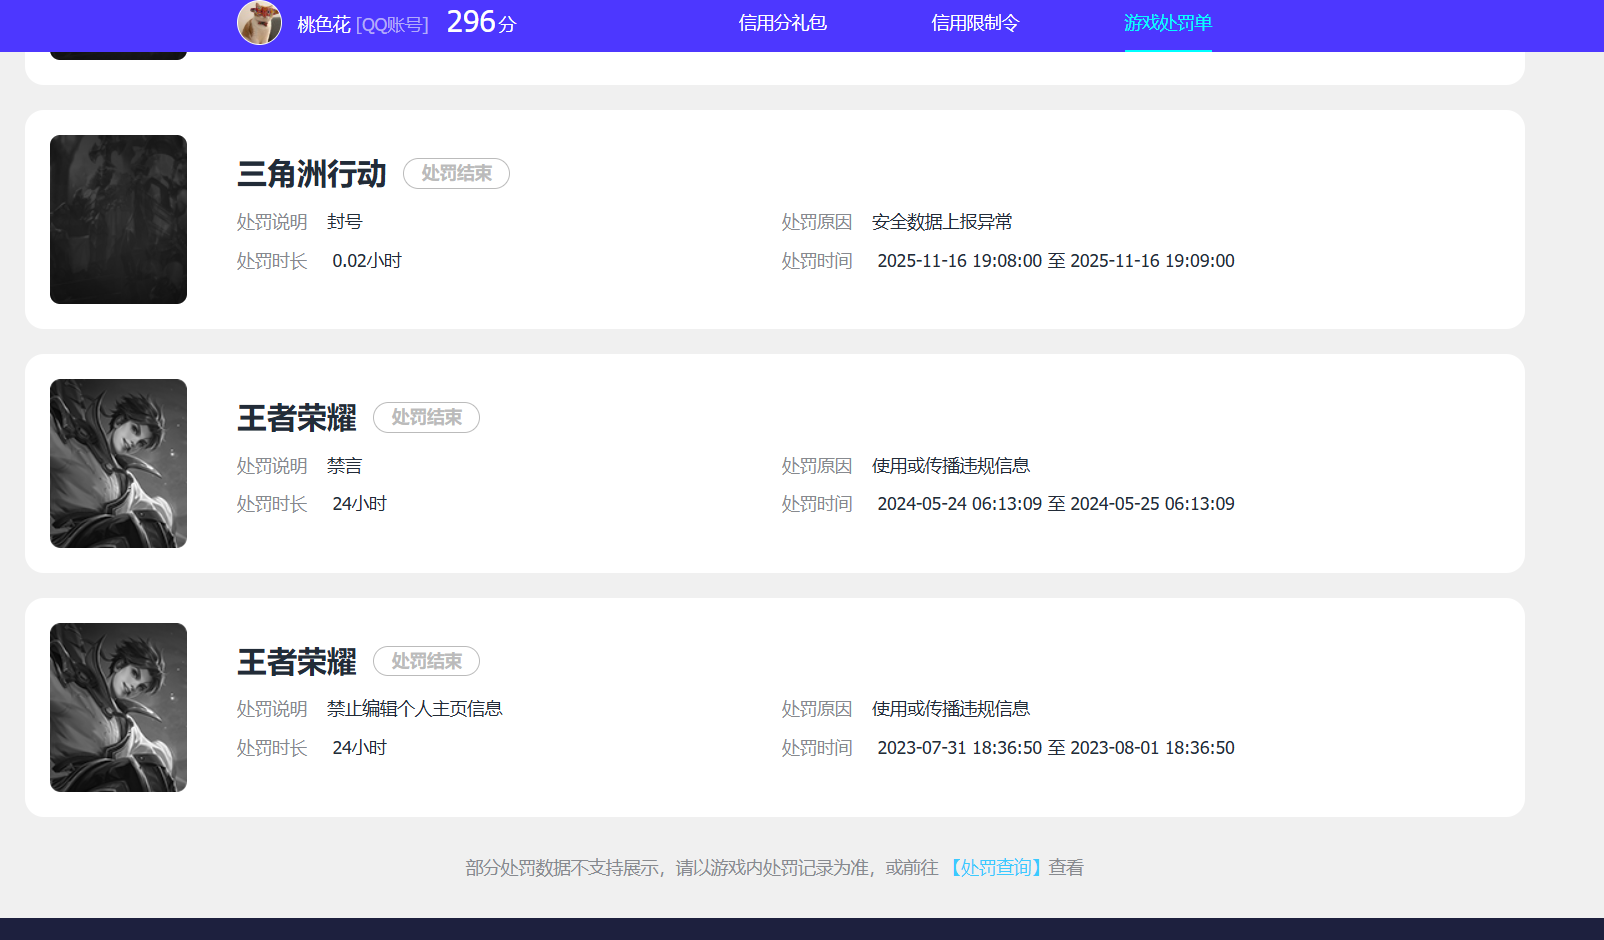1604x940 pixels.
Task: Click the 部分处罚数据不支持展示 footer note
Action: [x=774, y=868]
